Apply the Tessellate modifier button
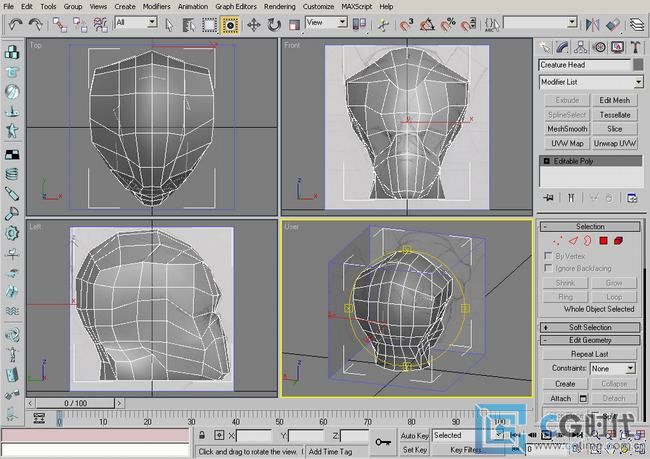 click(x=614, y=114)
